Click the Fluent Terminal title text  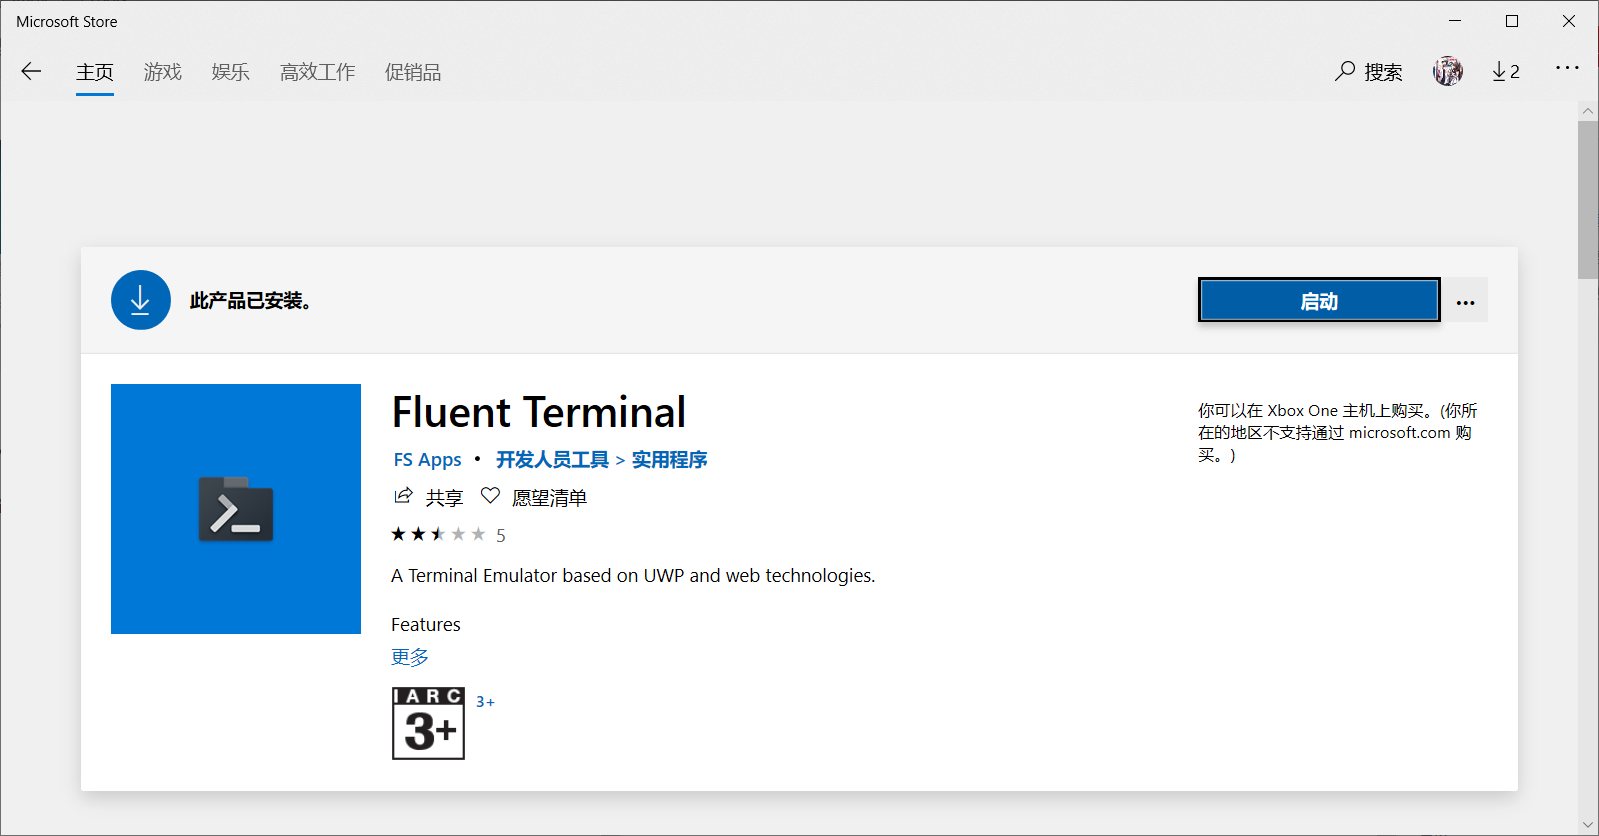(x=539, y=412)
